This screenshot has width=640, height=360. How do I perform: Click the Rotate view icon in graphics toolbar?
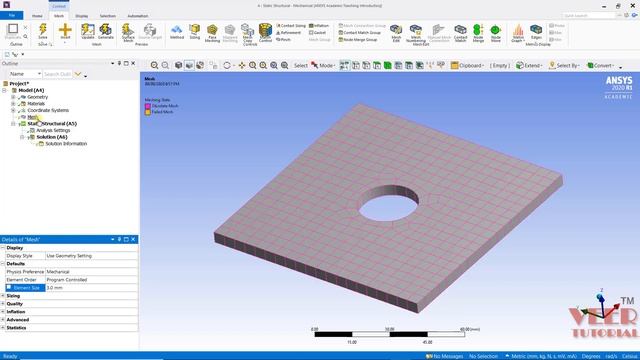[x=227, y=65]
